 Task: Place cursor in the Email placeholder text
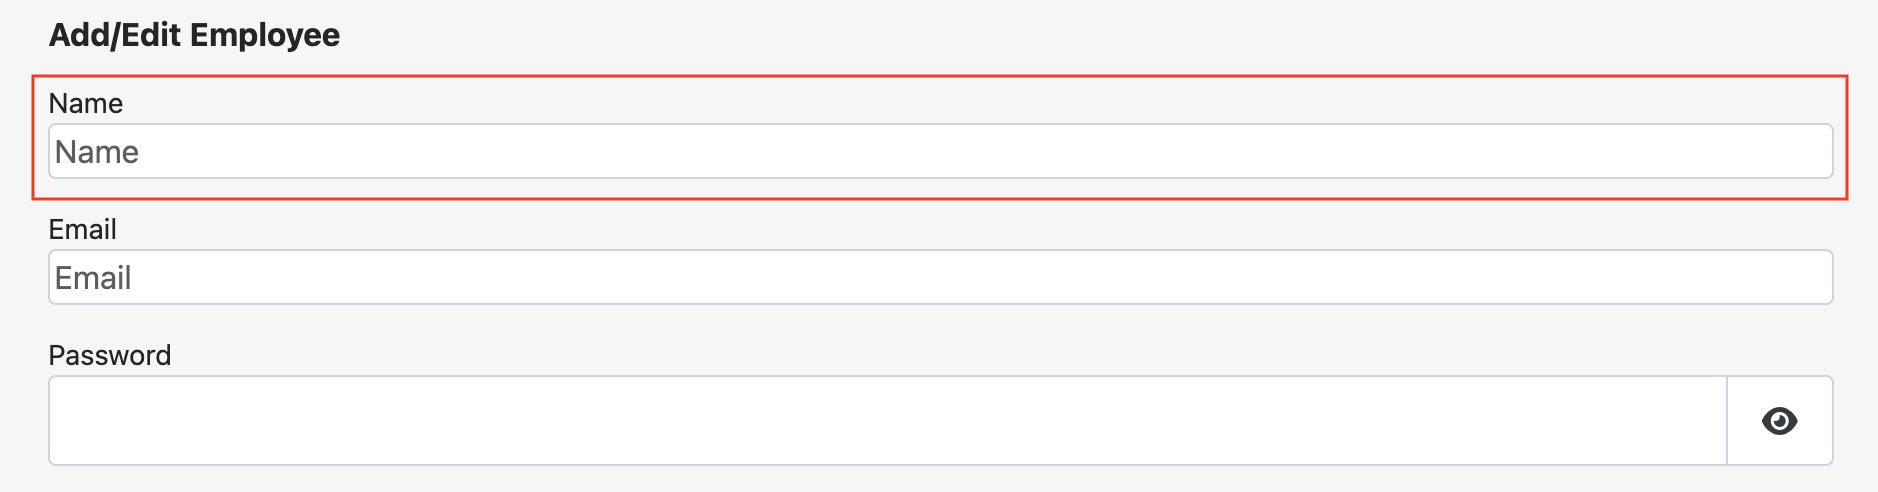tap(93, 278)
